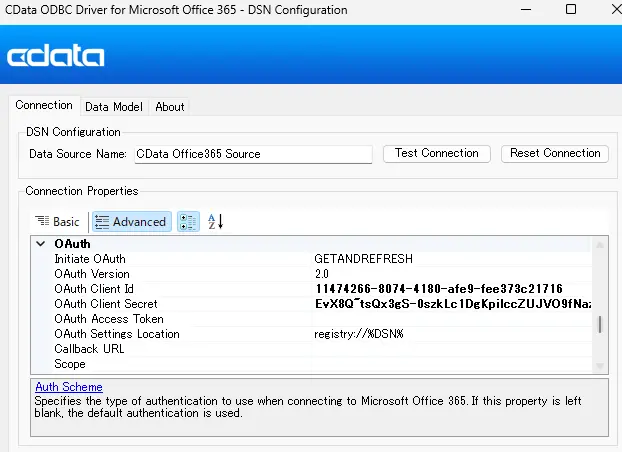The height and width of the screenshot is (452, 622).
Task: Open the Connection tab
Action: 44,105
